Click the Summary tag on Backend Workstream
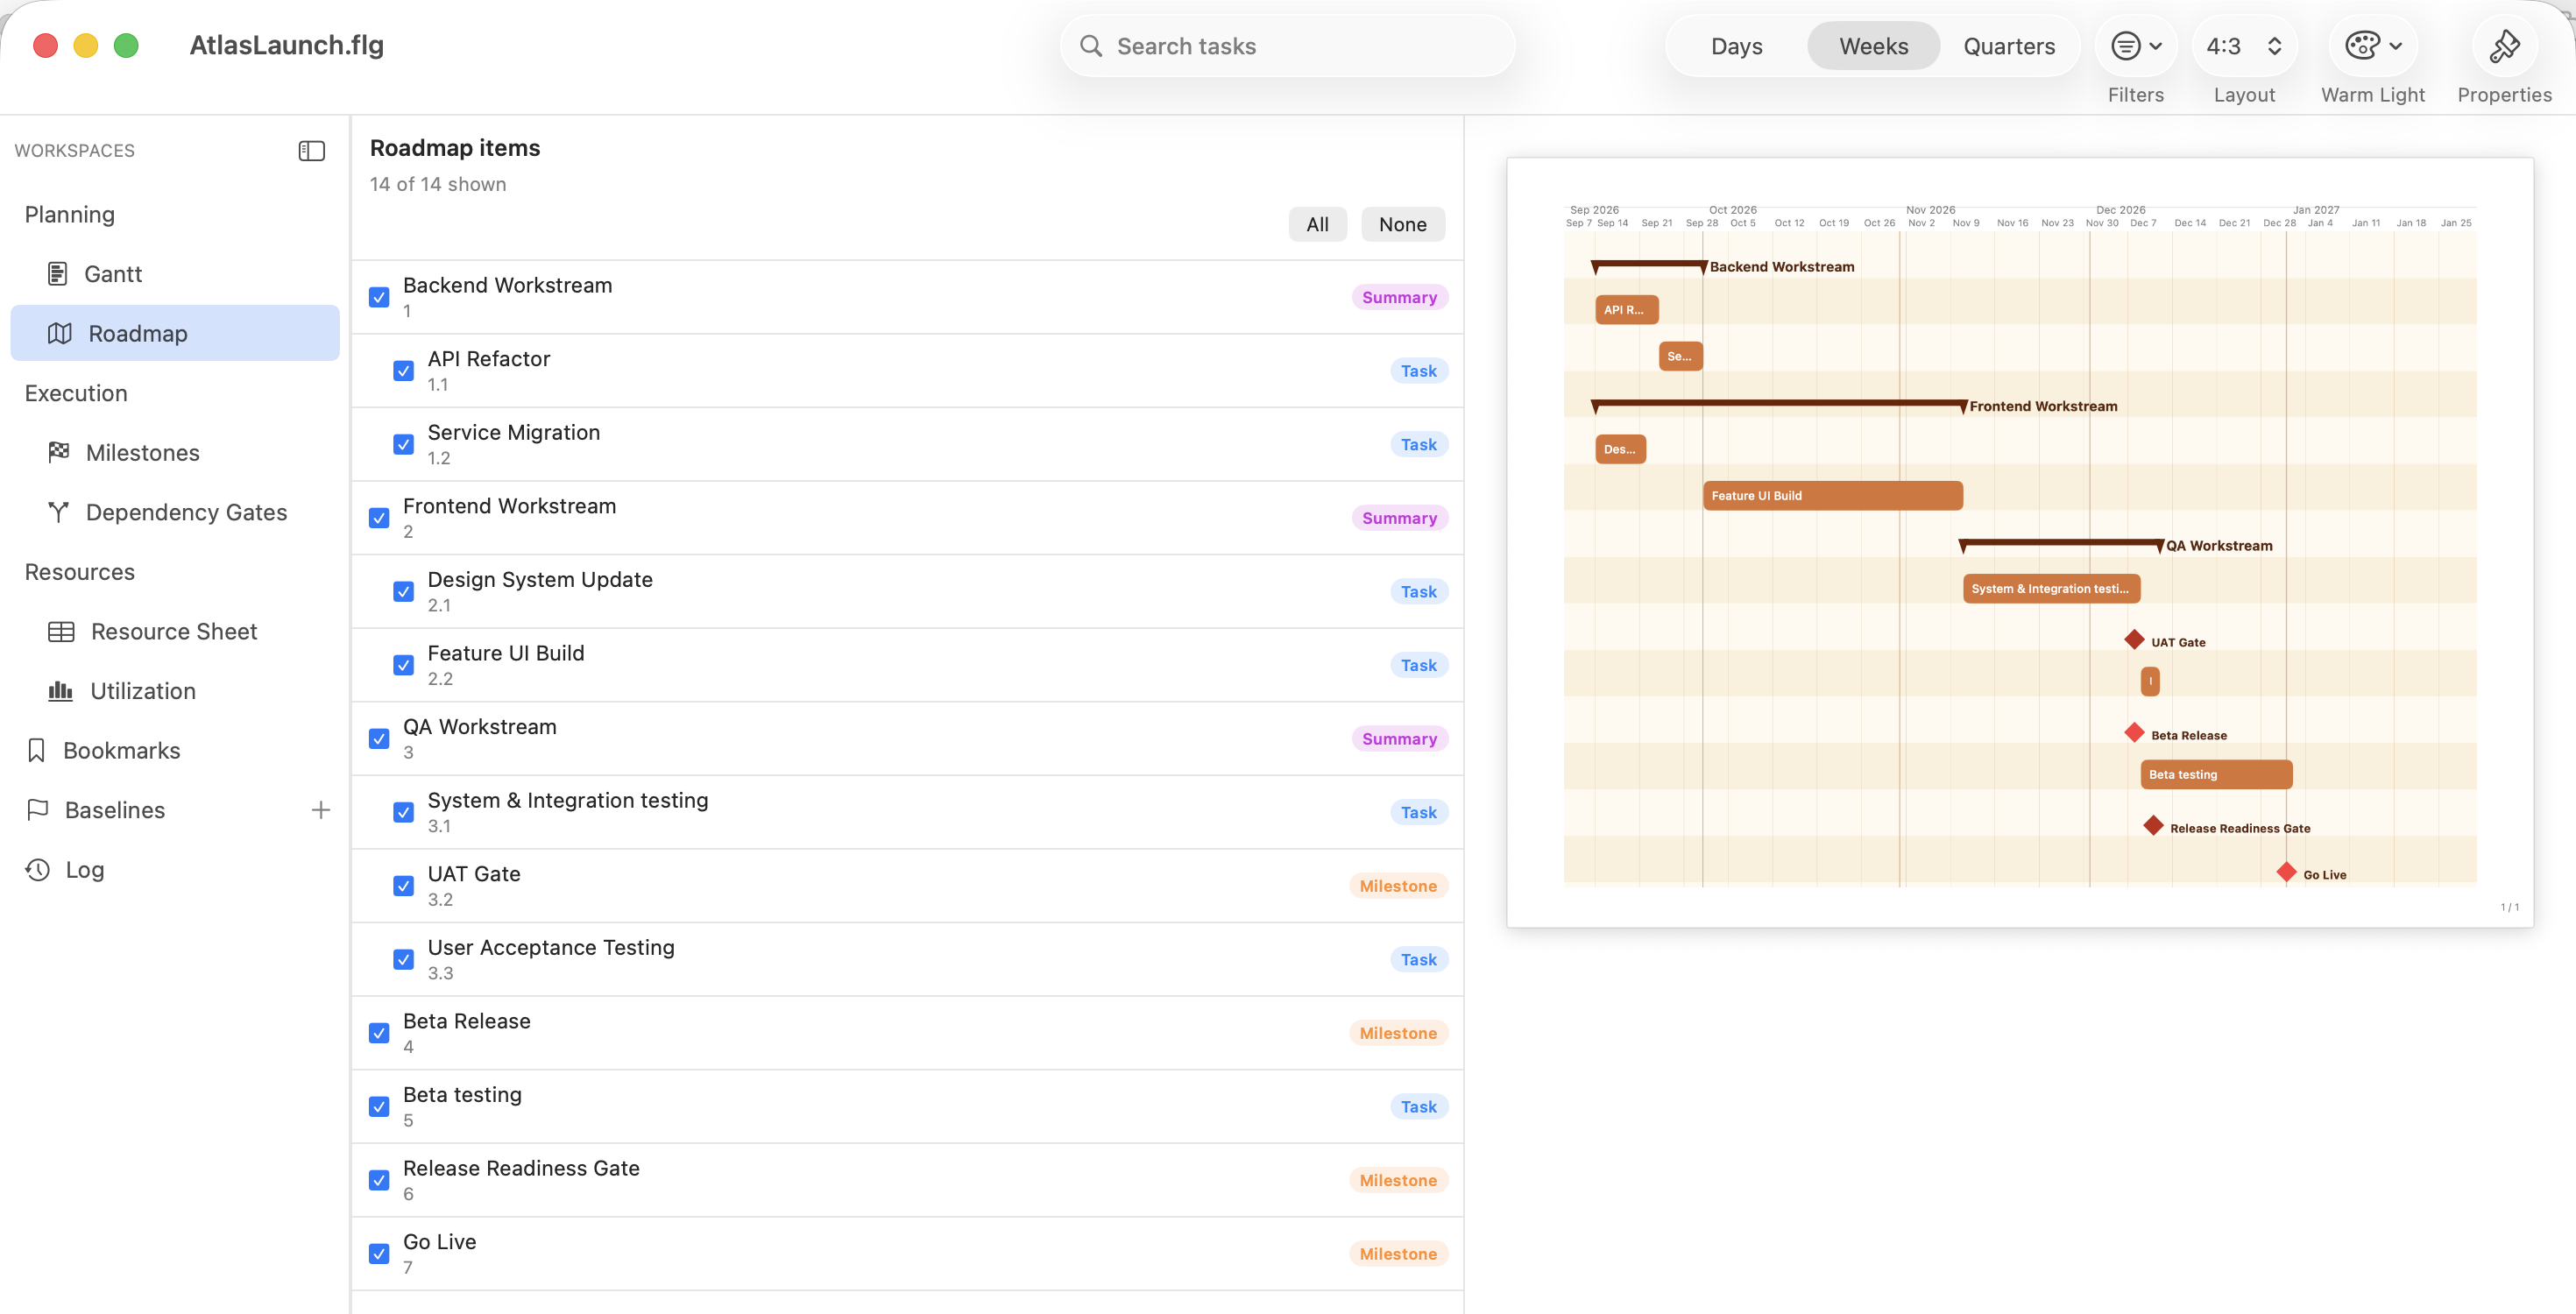The width and height of the screenshot is (2576, 1314). click(x=1399, y=297)
